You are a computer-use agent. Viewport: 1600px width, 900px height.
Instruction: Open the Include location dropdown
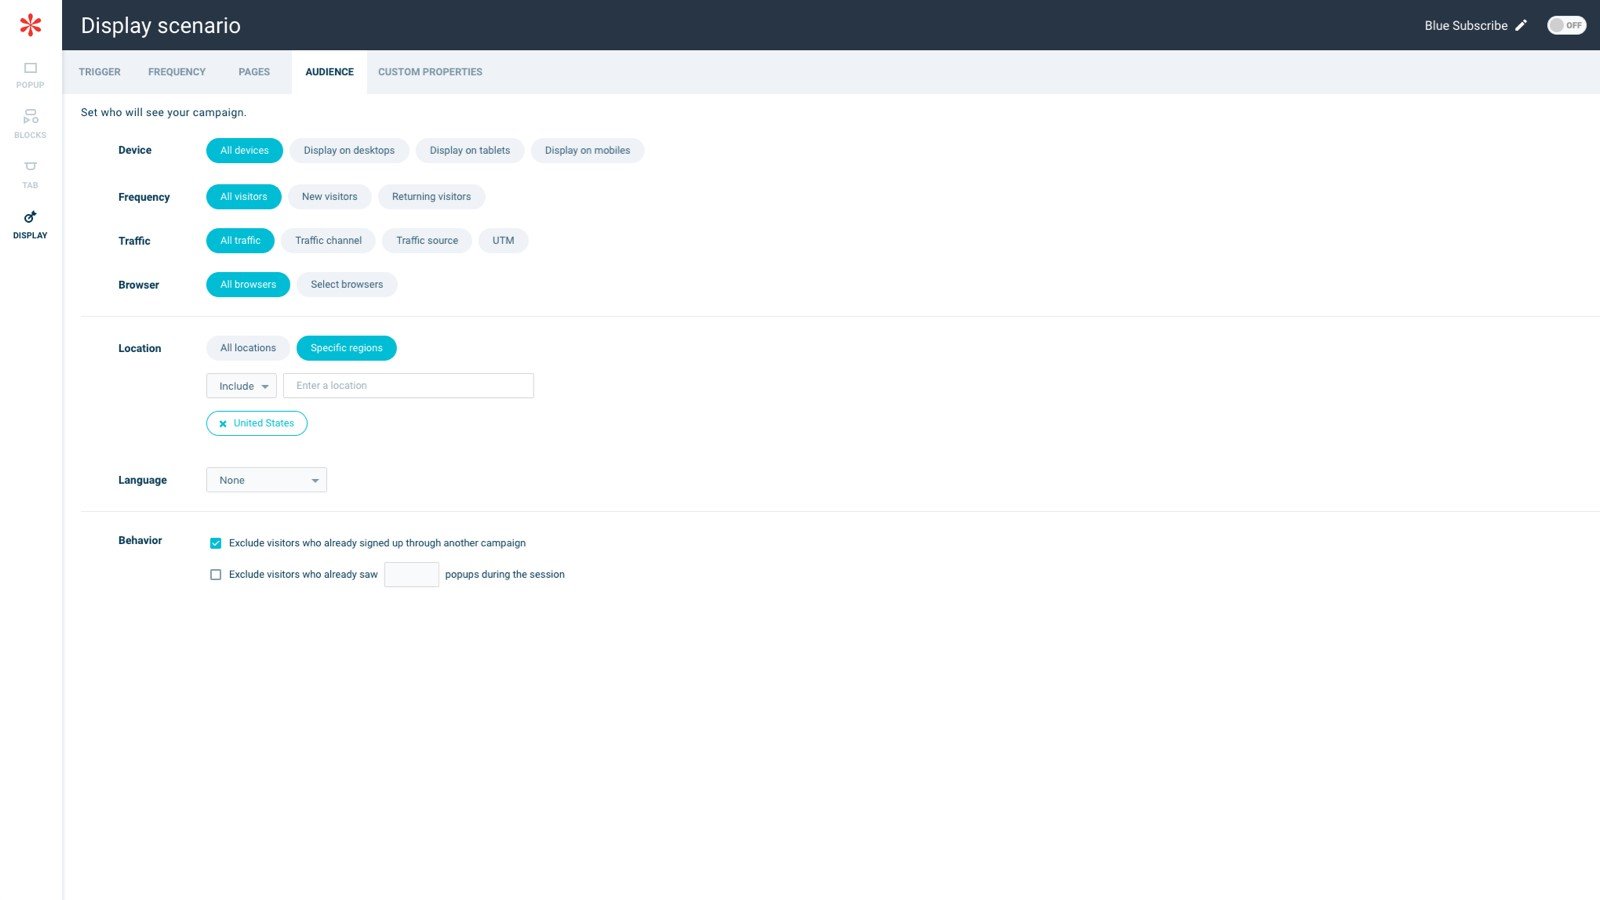click(x=241, y=386)
